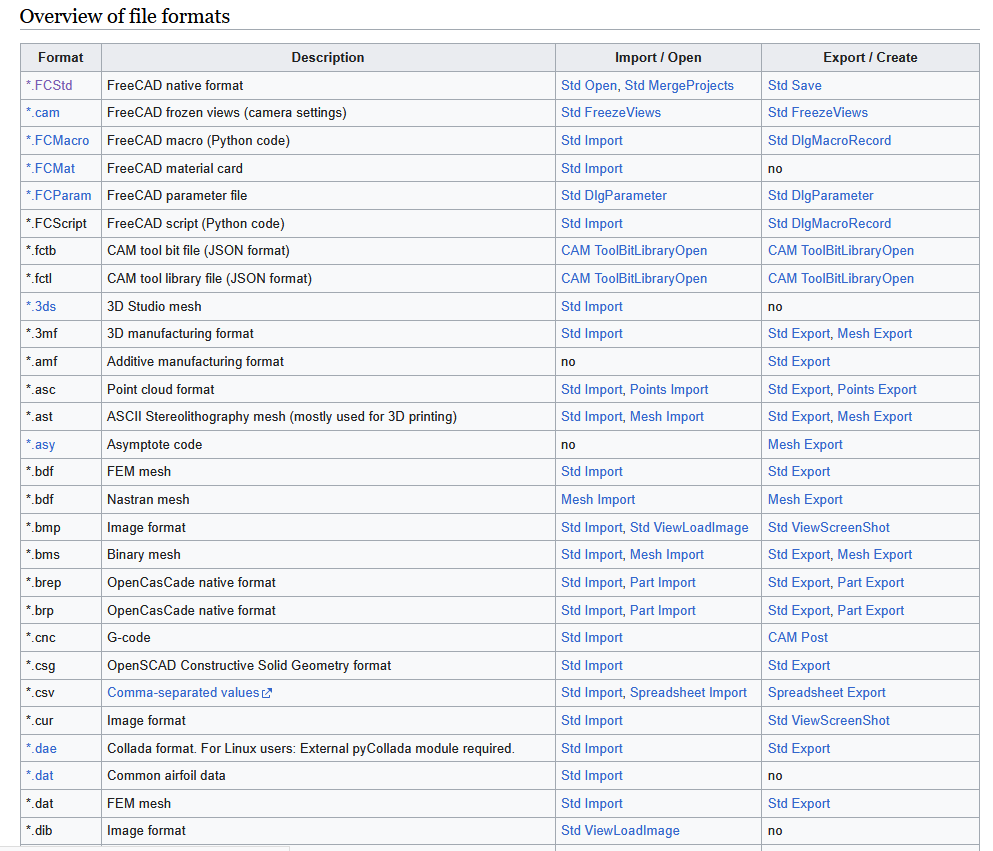Open the CAM Post link
This screenshot has width=993, height=851.
pos(798,638)
